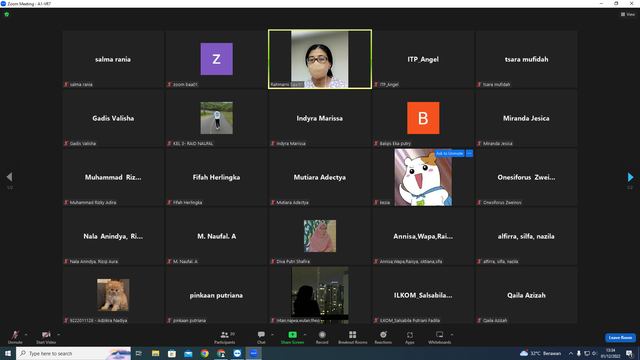Open audio options arrow beside Unmute

(x=26, y=335)
